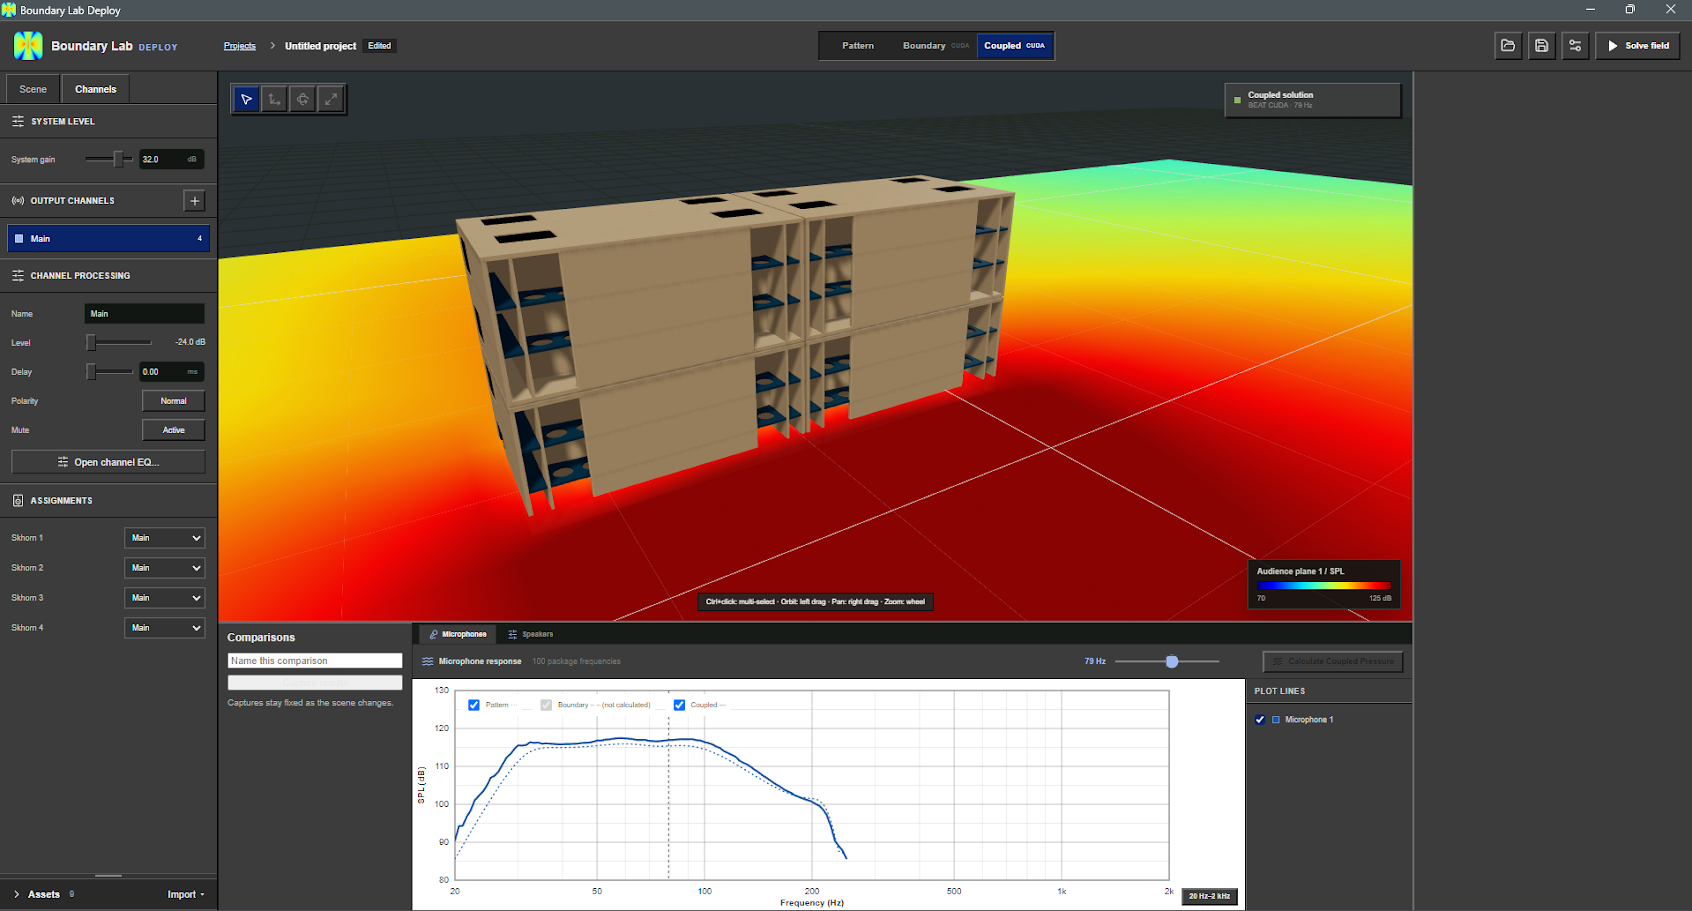Viewport: 1692px width, 911px height.
Task: Switch to the Boundary solver tab
Action: pos(935,46)
